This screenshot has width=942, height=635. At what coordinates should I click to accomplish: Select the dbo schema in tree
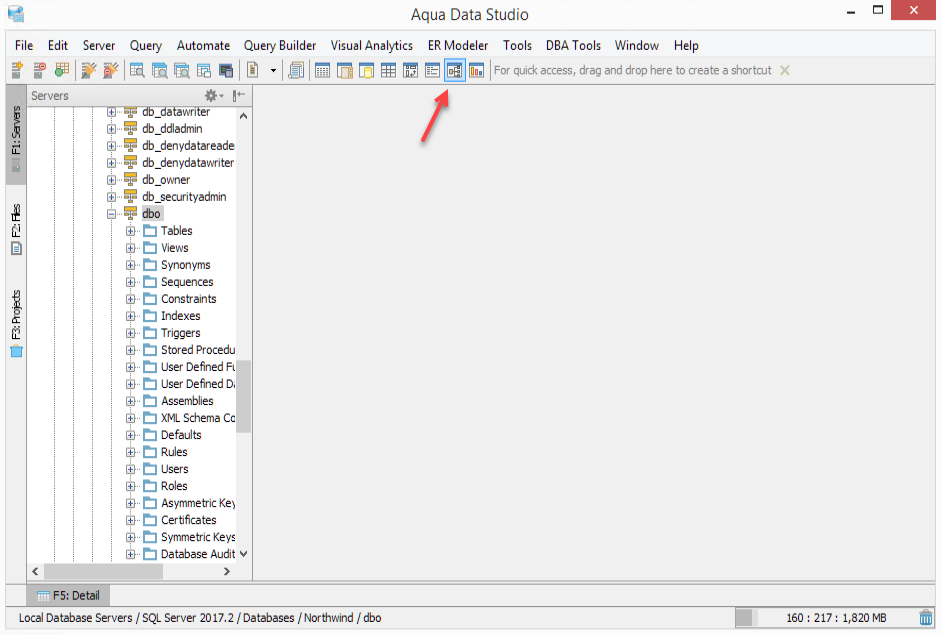(151, 214)
